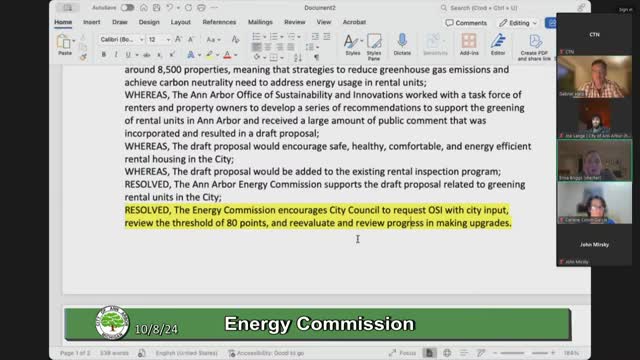Switch to Print Layout view in status bar
Image resolution: width=640 pixels, height=360 pixels.
coord(429,353)
